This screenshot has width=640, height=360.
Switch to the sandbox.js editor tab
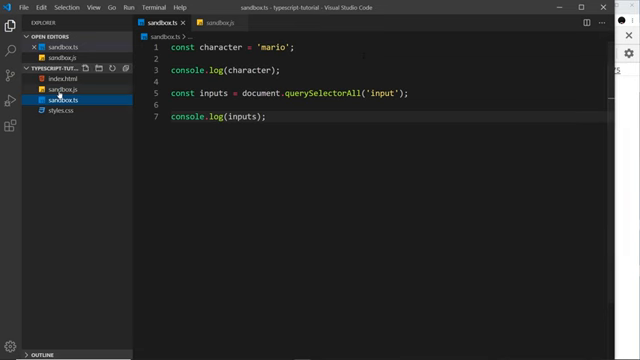pyautogui.click(x=220, y=23)
